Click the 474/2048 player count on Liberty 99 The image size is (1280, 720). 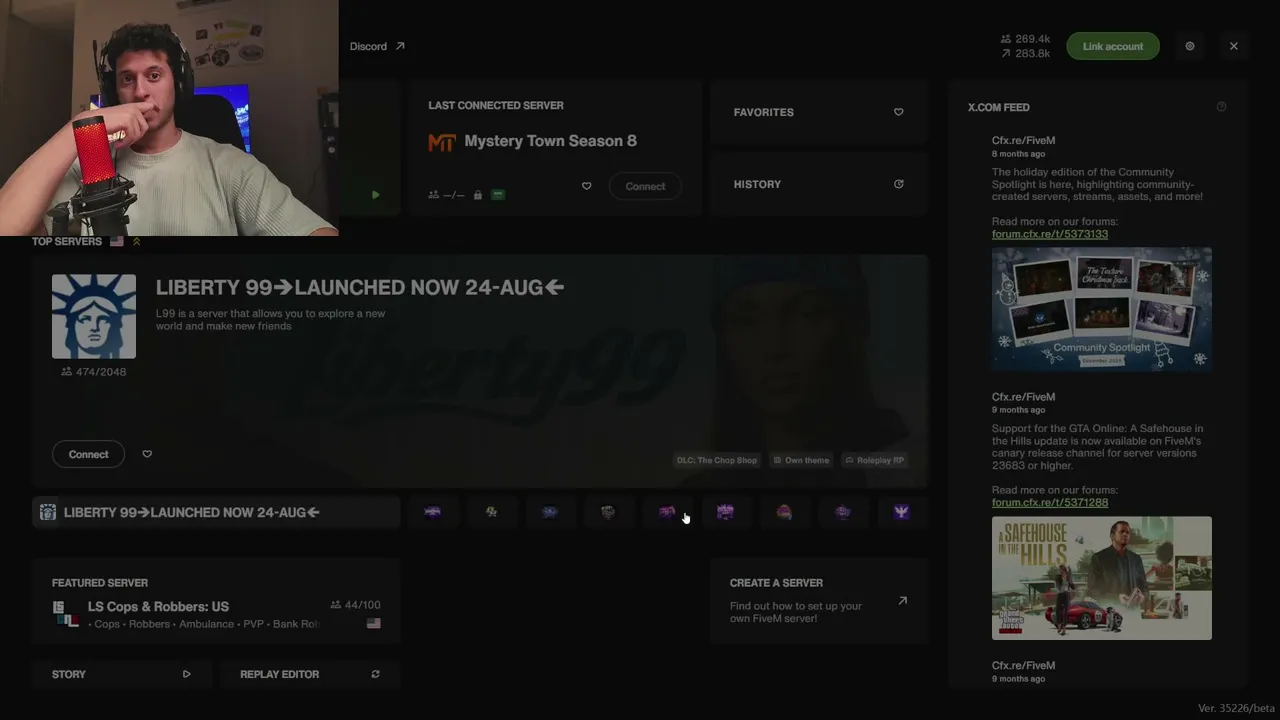click(x=94, y=372)
